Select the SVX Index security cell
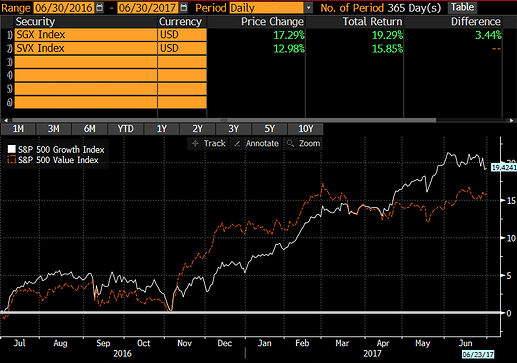Viewport: 517px width, 363px height. point(85,48)
